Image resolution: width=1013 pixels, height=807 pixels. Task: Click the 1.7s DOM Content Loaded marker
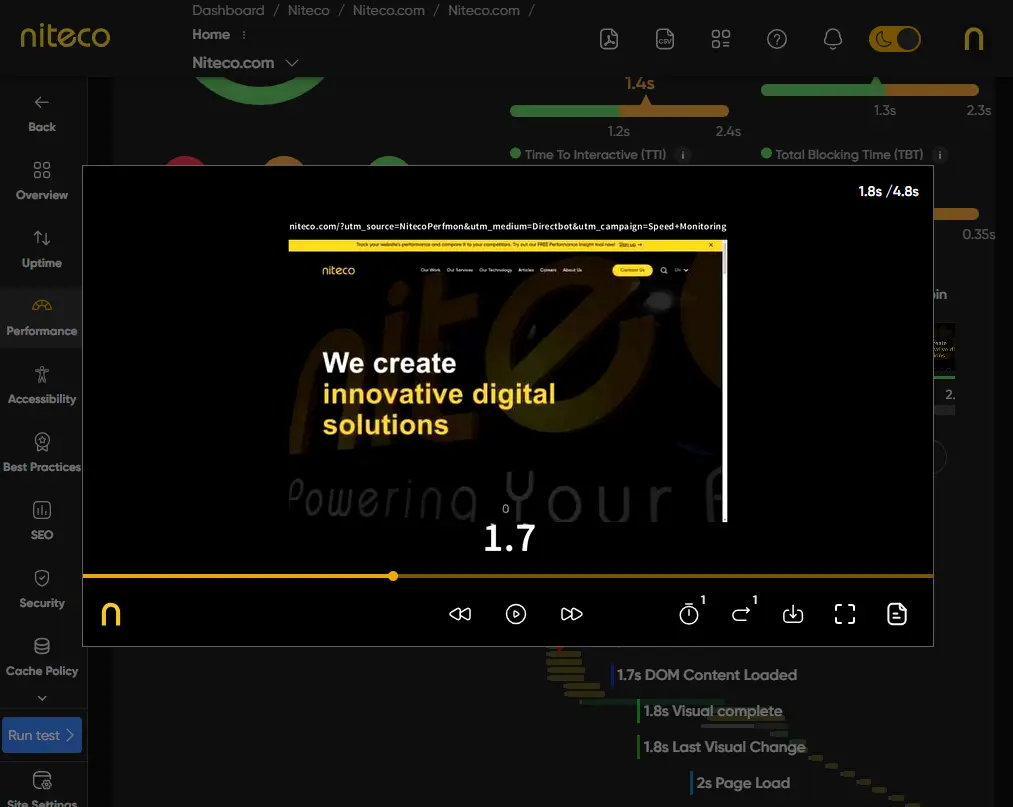coord(707,675)
